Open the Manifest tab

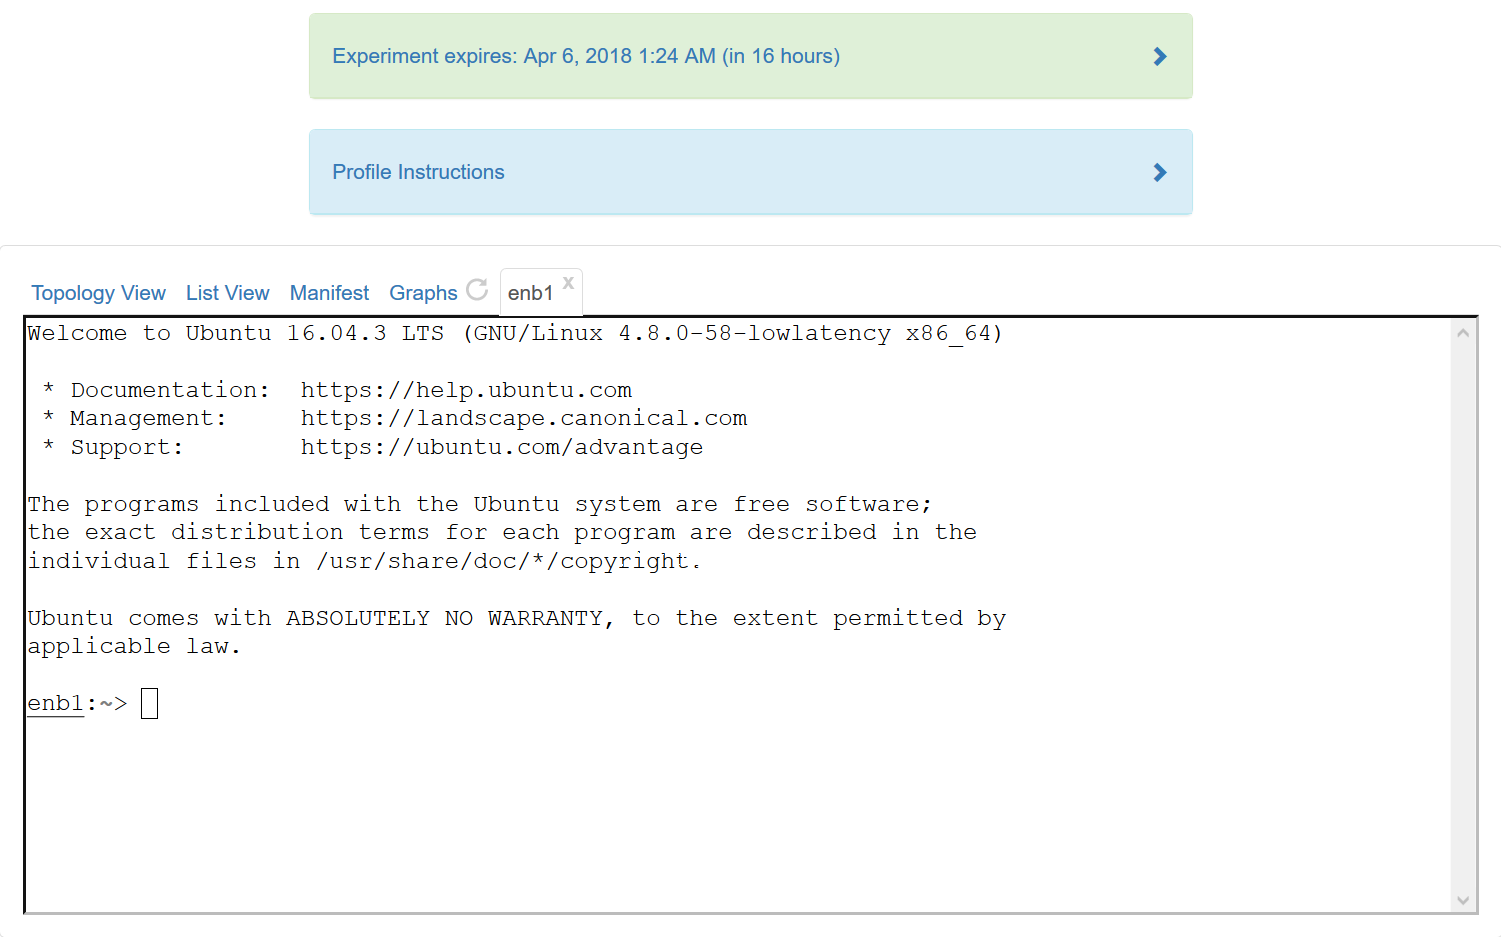(x=329, y=293)
